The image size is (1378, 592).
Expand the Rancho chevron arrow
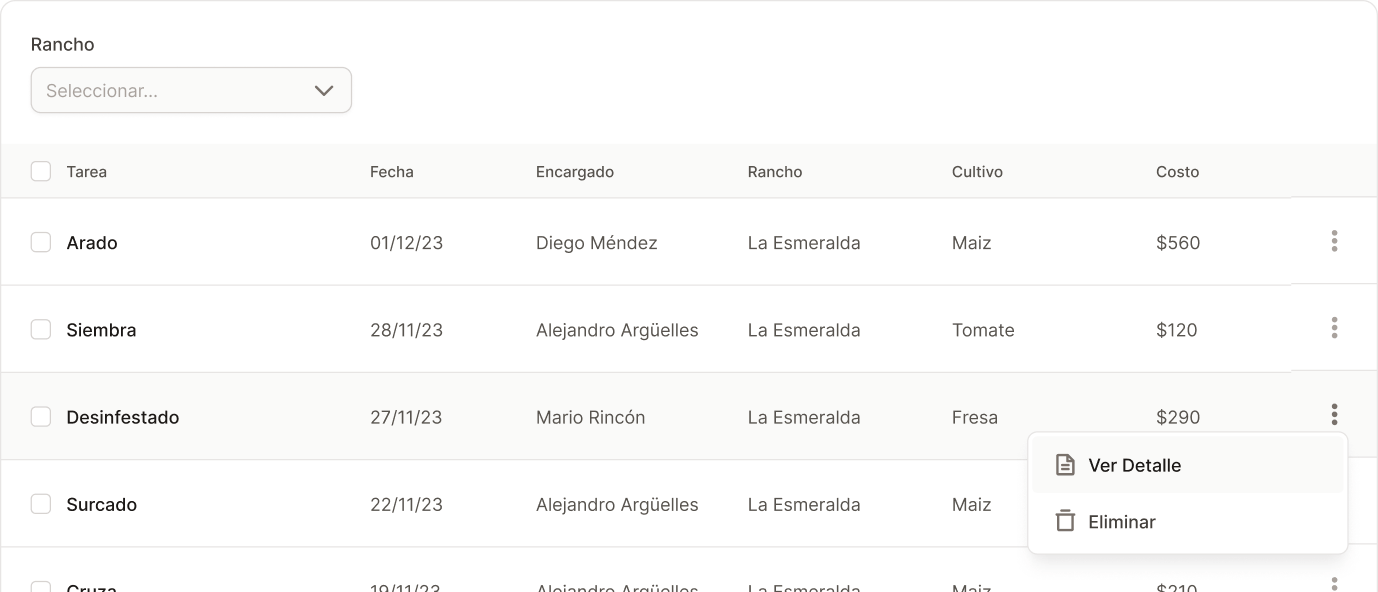324,90
